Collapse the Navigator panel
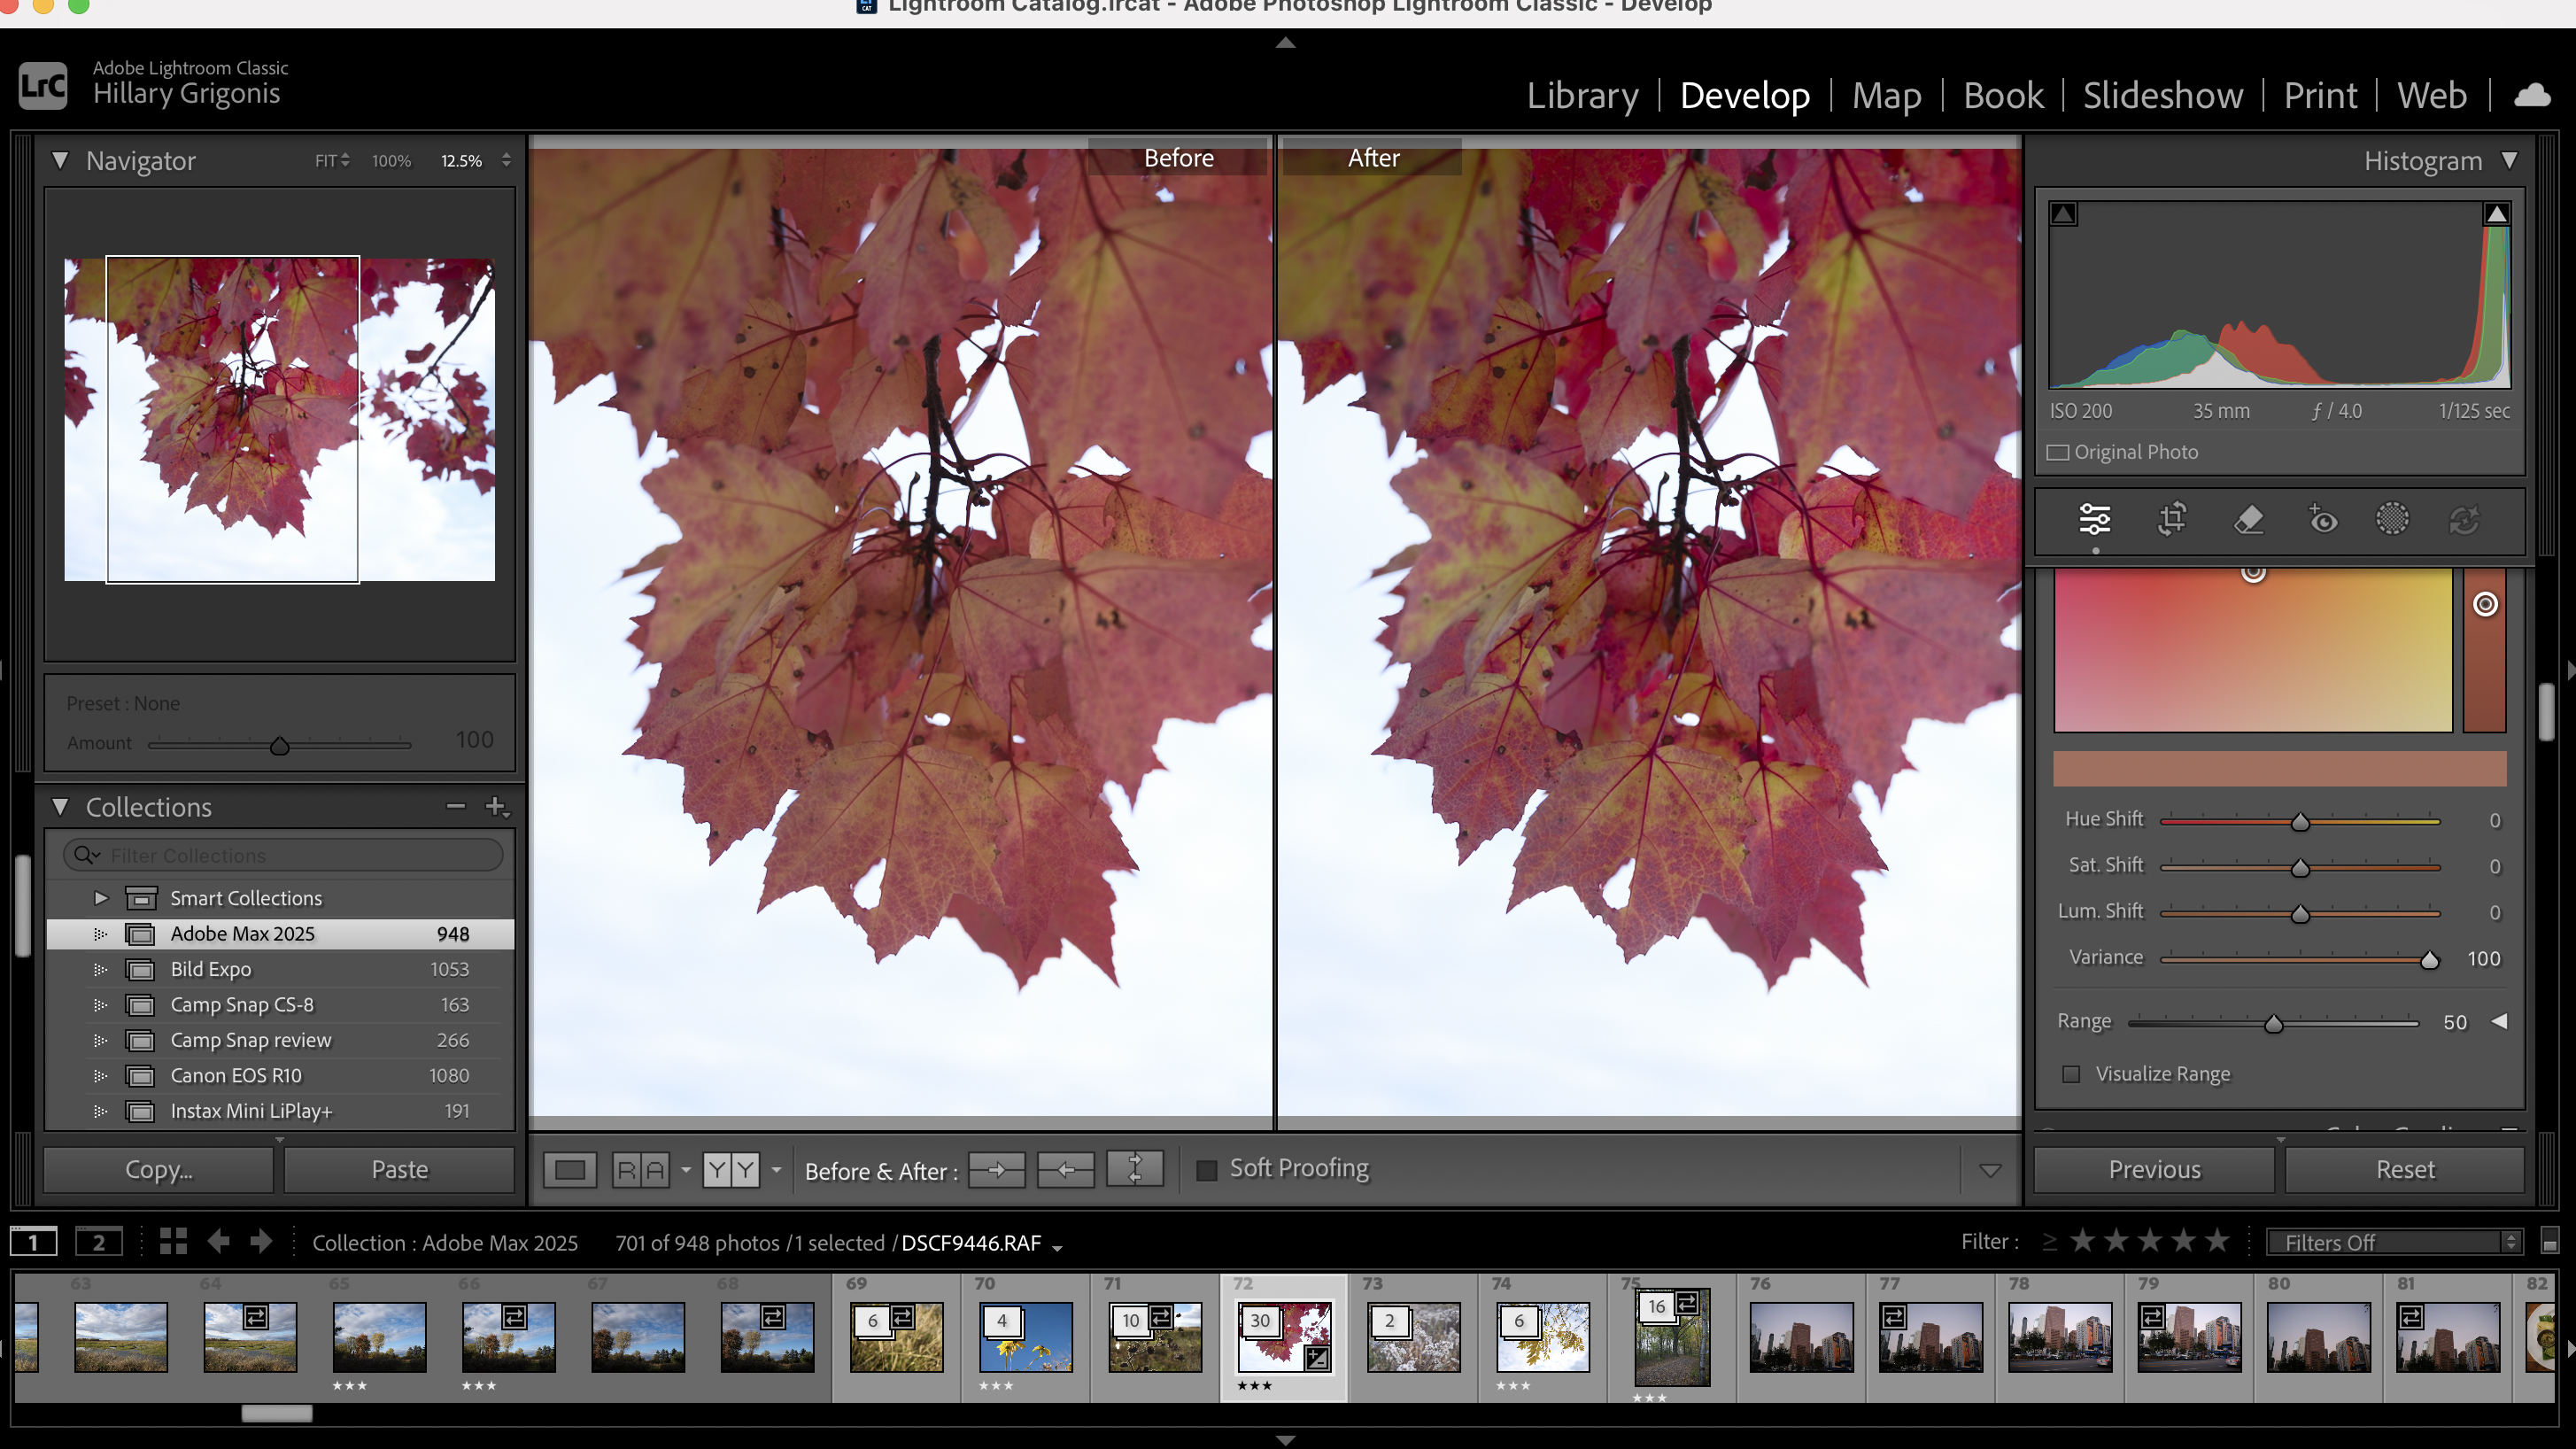 coord(60,161)
